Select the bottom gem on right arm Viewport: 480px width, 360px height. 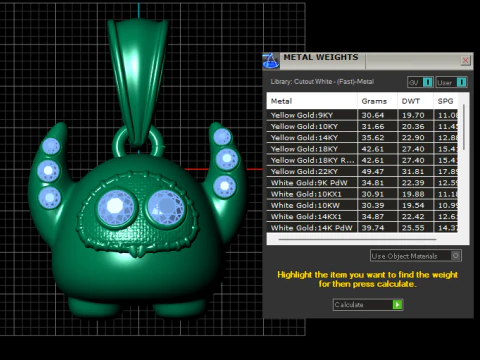(x=224, y=186)
